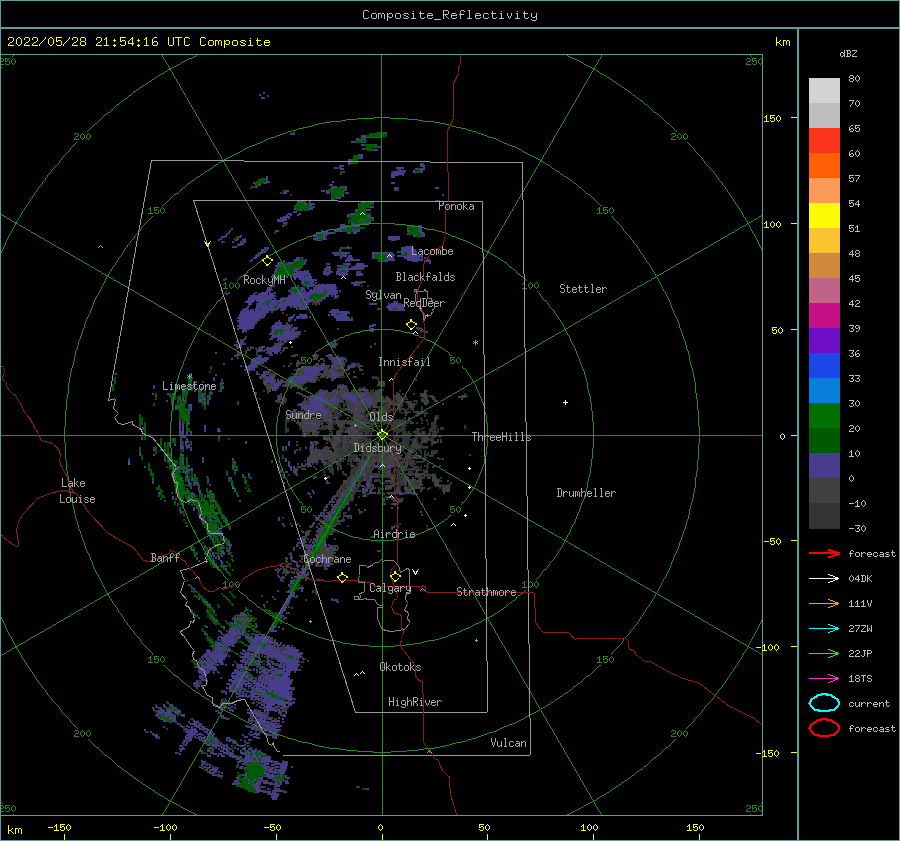Click the magenta 42-39 dBZ color swatch
The image size is (900, 841).
824,316
